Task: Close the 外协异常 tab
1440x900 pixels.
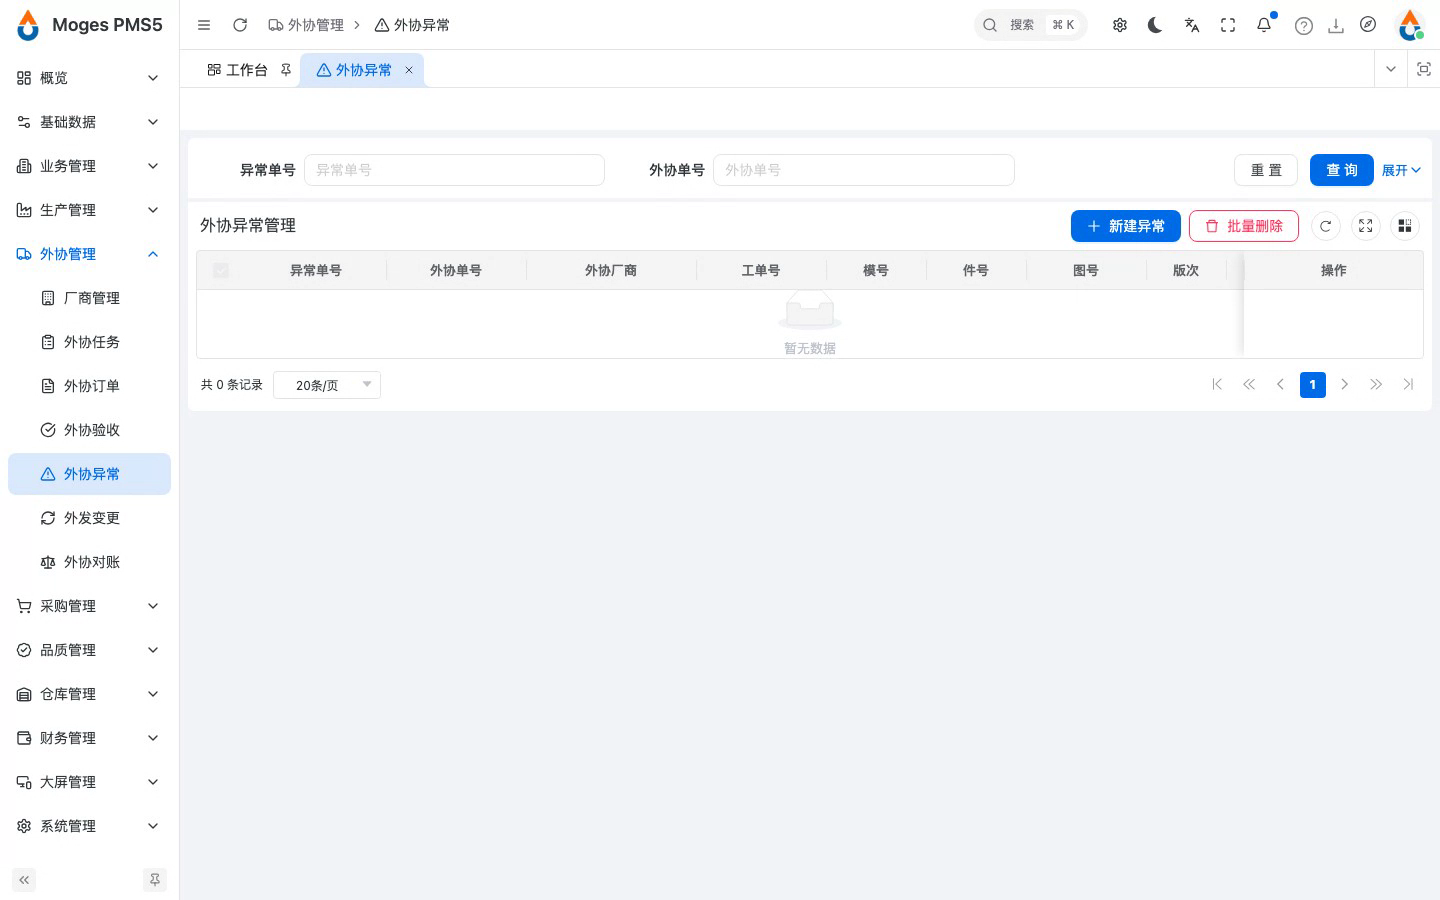Action: pyautogui.click(x=409, y=70)
